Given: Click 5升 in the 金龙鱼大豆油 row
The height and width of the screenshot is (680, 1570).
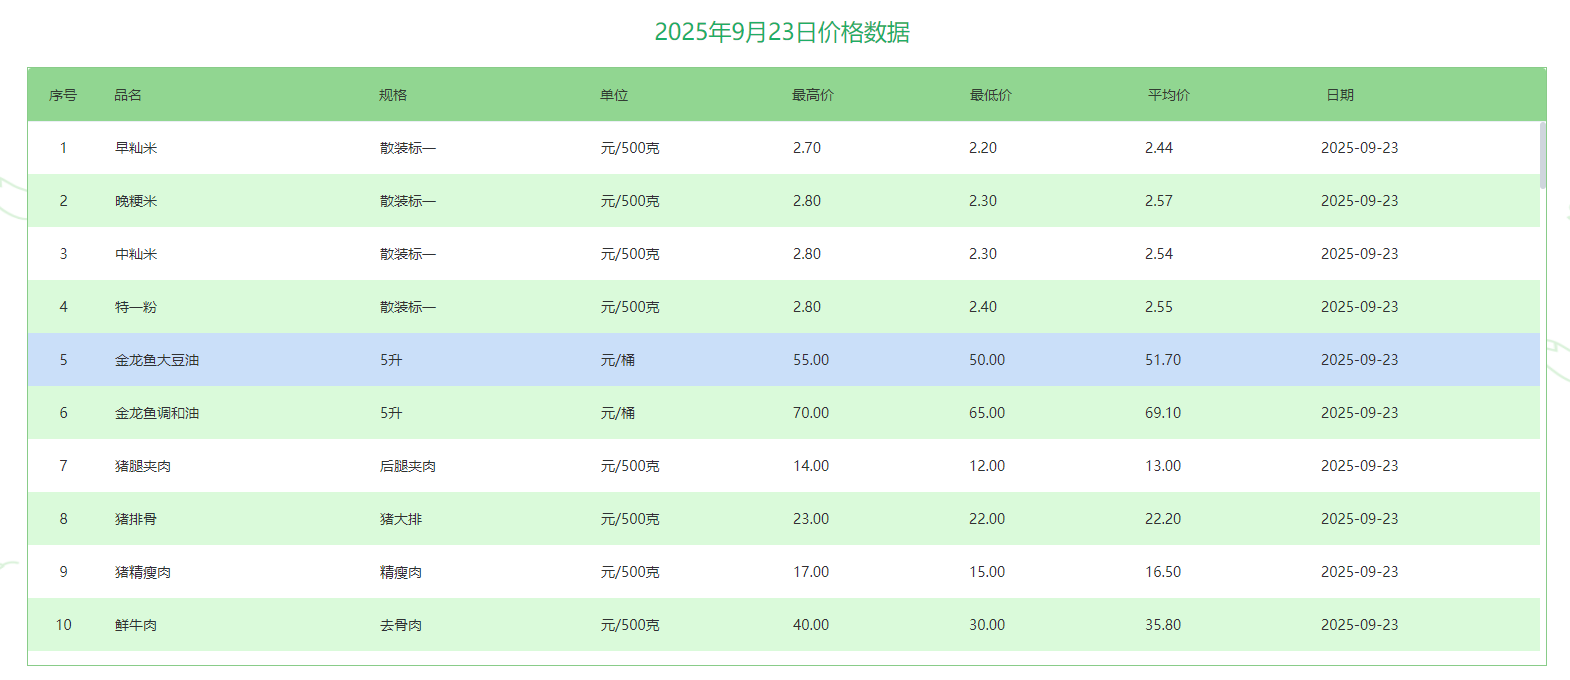Looking at the screenshot, I should coord(391,360).
